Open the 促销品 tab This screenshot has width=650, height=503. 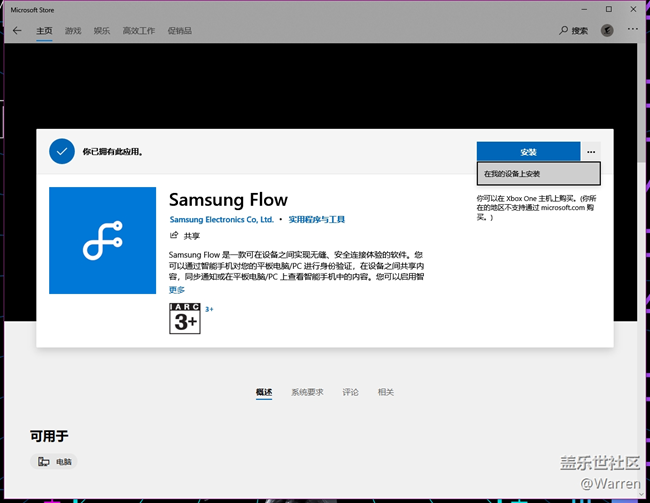click(x=182, y=31)
